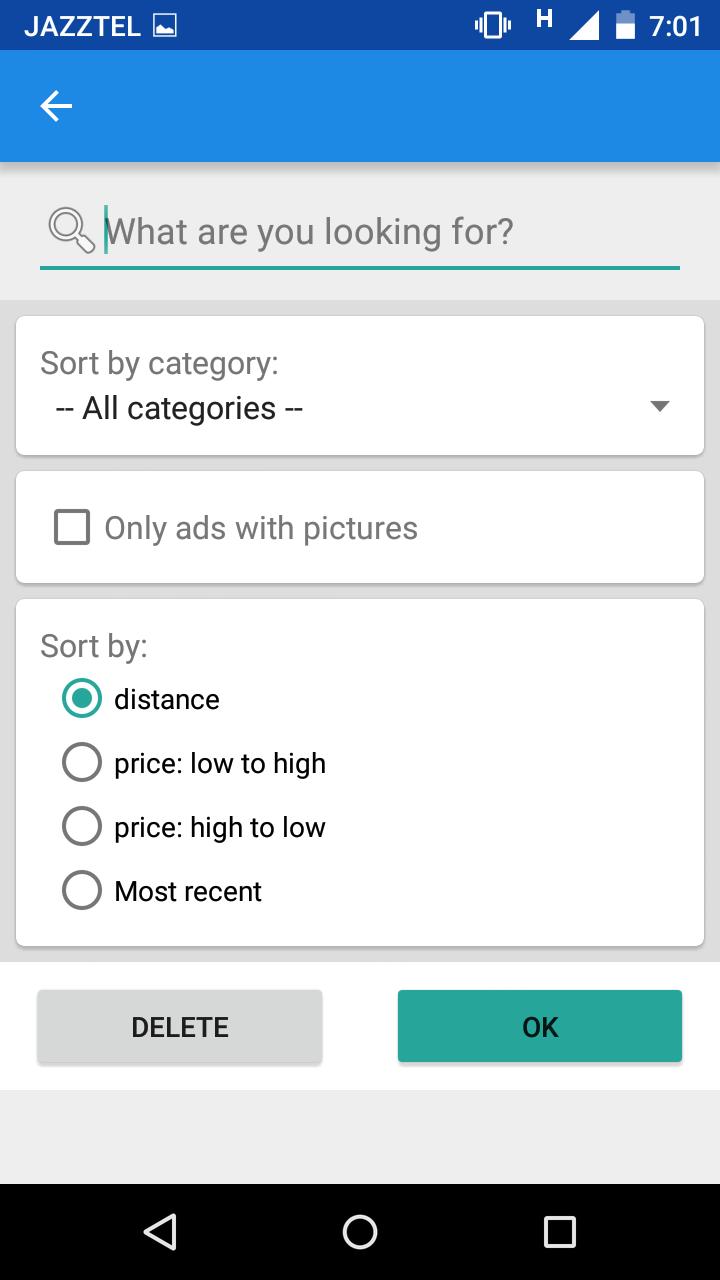Tap the signal strength icon

(583, 26)
